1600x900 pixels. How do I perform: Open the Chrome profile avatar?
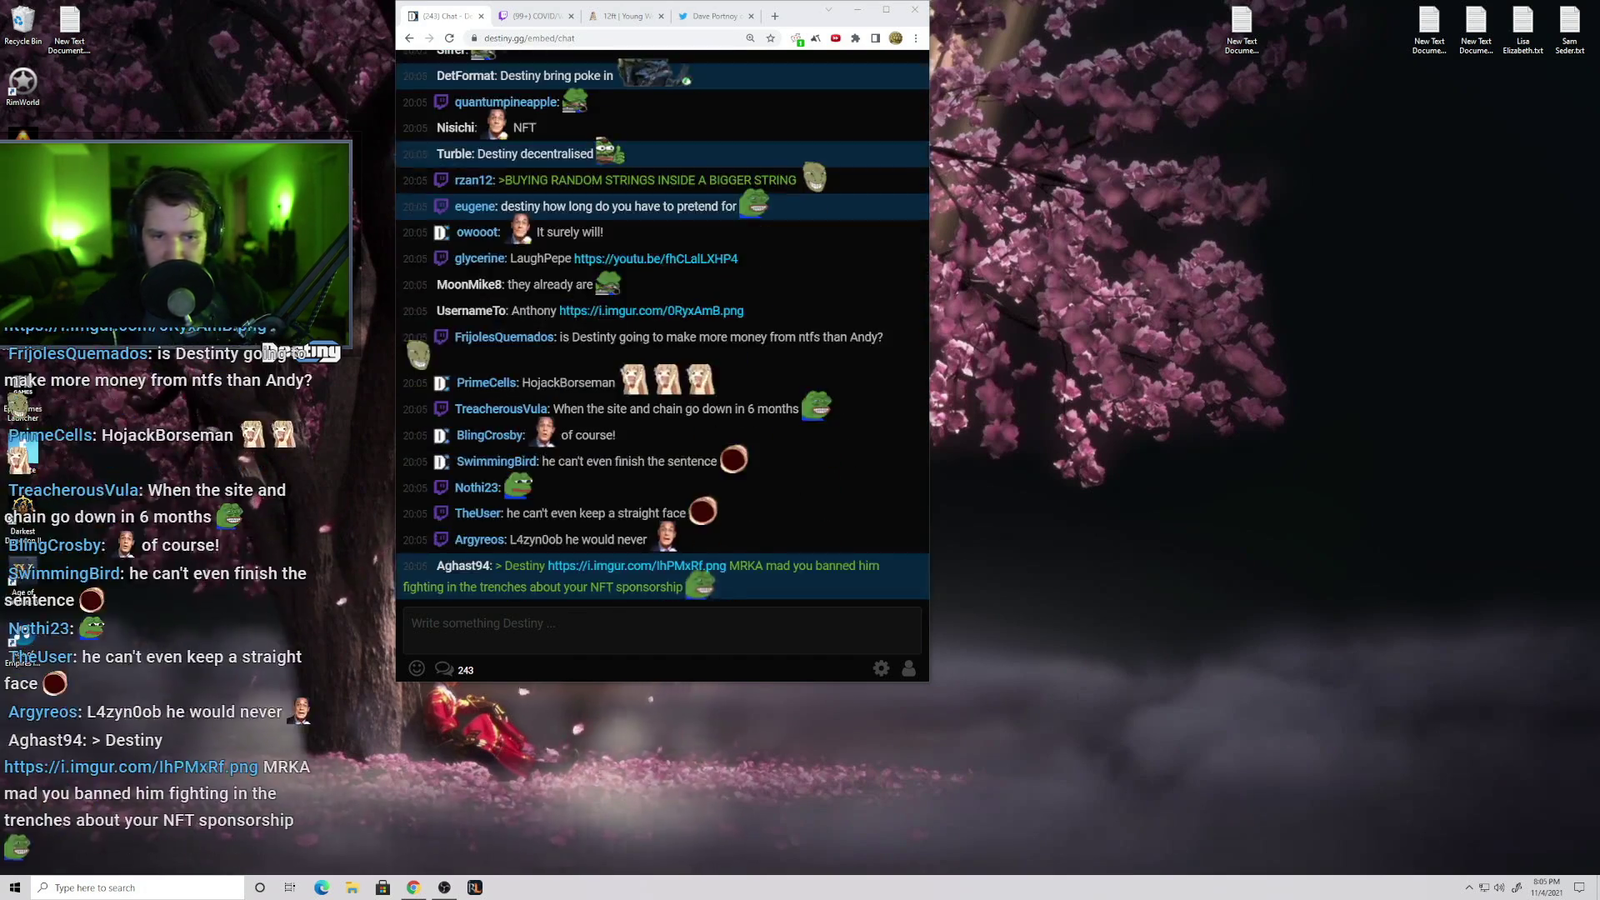coord(896,38)
